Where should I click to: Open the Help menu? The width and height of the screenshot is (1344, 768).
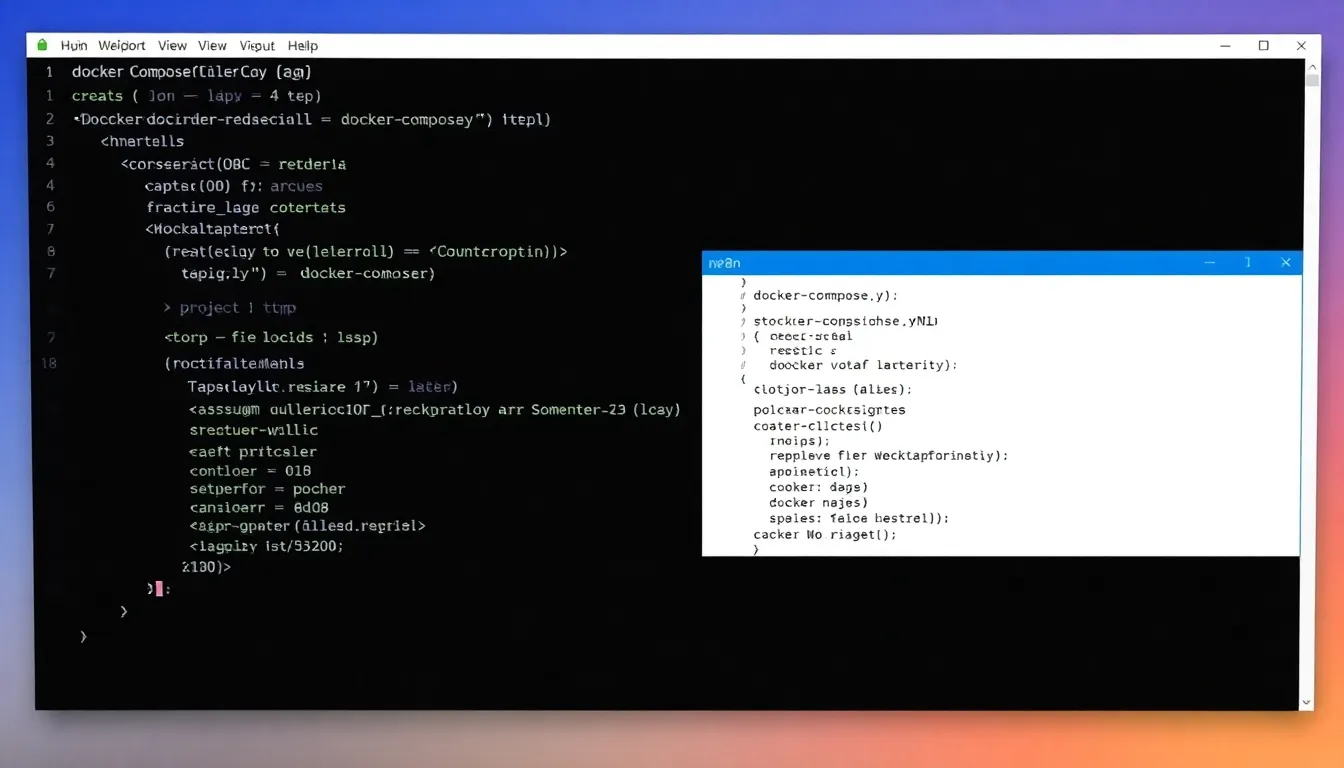tap(303, 45)
